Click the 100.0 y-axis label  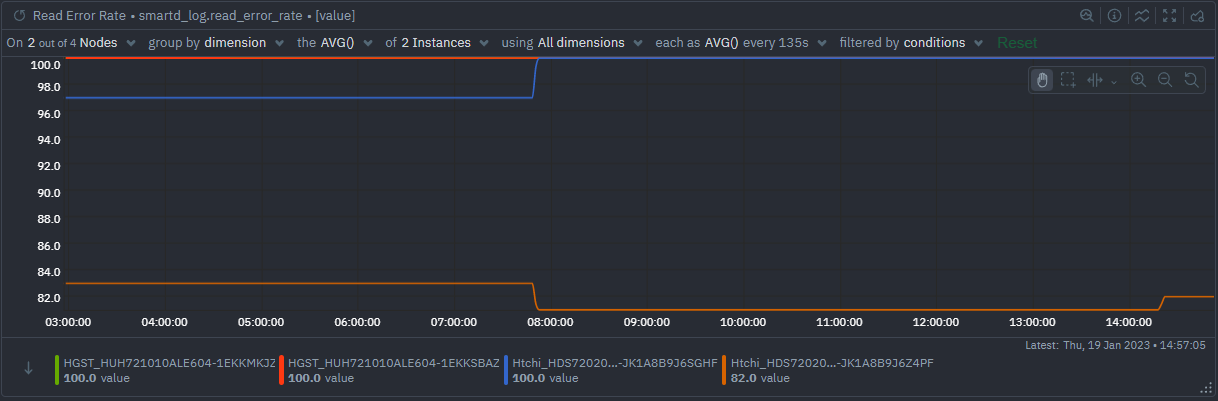coord(46,64)
